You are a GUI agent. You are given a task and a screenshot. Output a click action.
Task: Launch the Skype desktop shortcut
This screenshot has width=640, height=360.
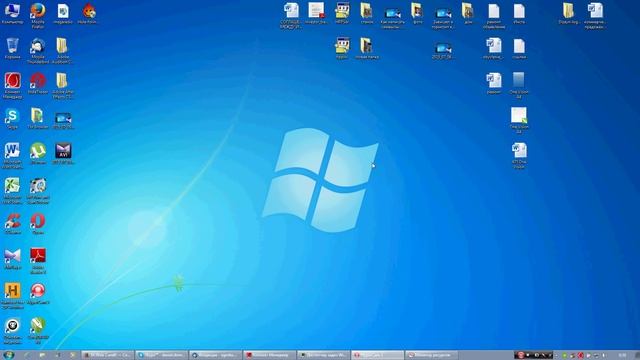point(12,117)
